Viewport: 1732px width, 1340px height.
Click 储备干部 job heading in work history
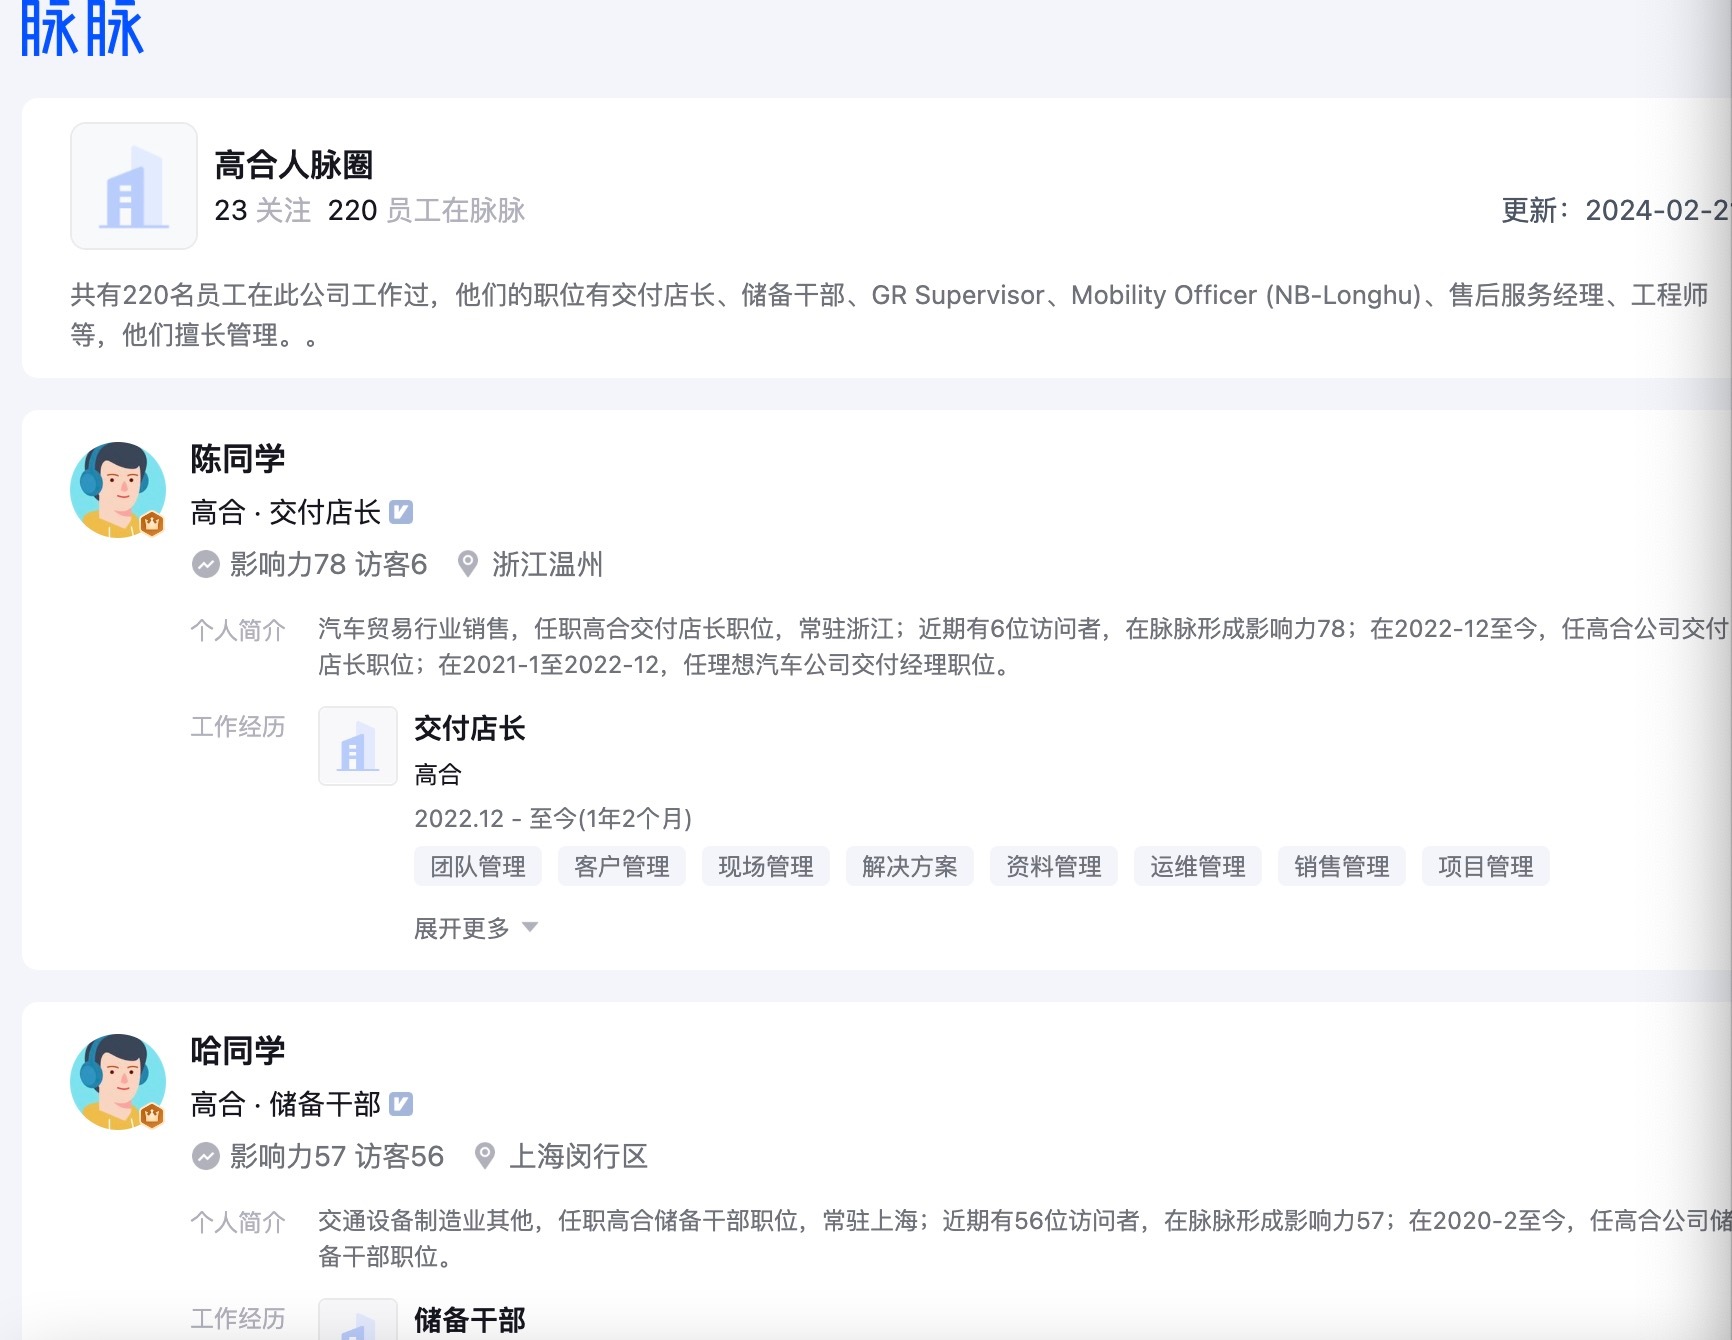click(x=470, y=1320)
